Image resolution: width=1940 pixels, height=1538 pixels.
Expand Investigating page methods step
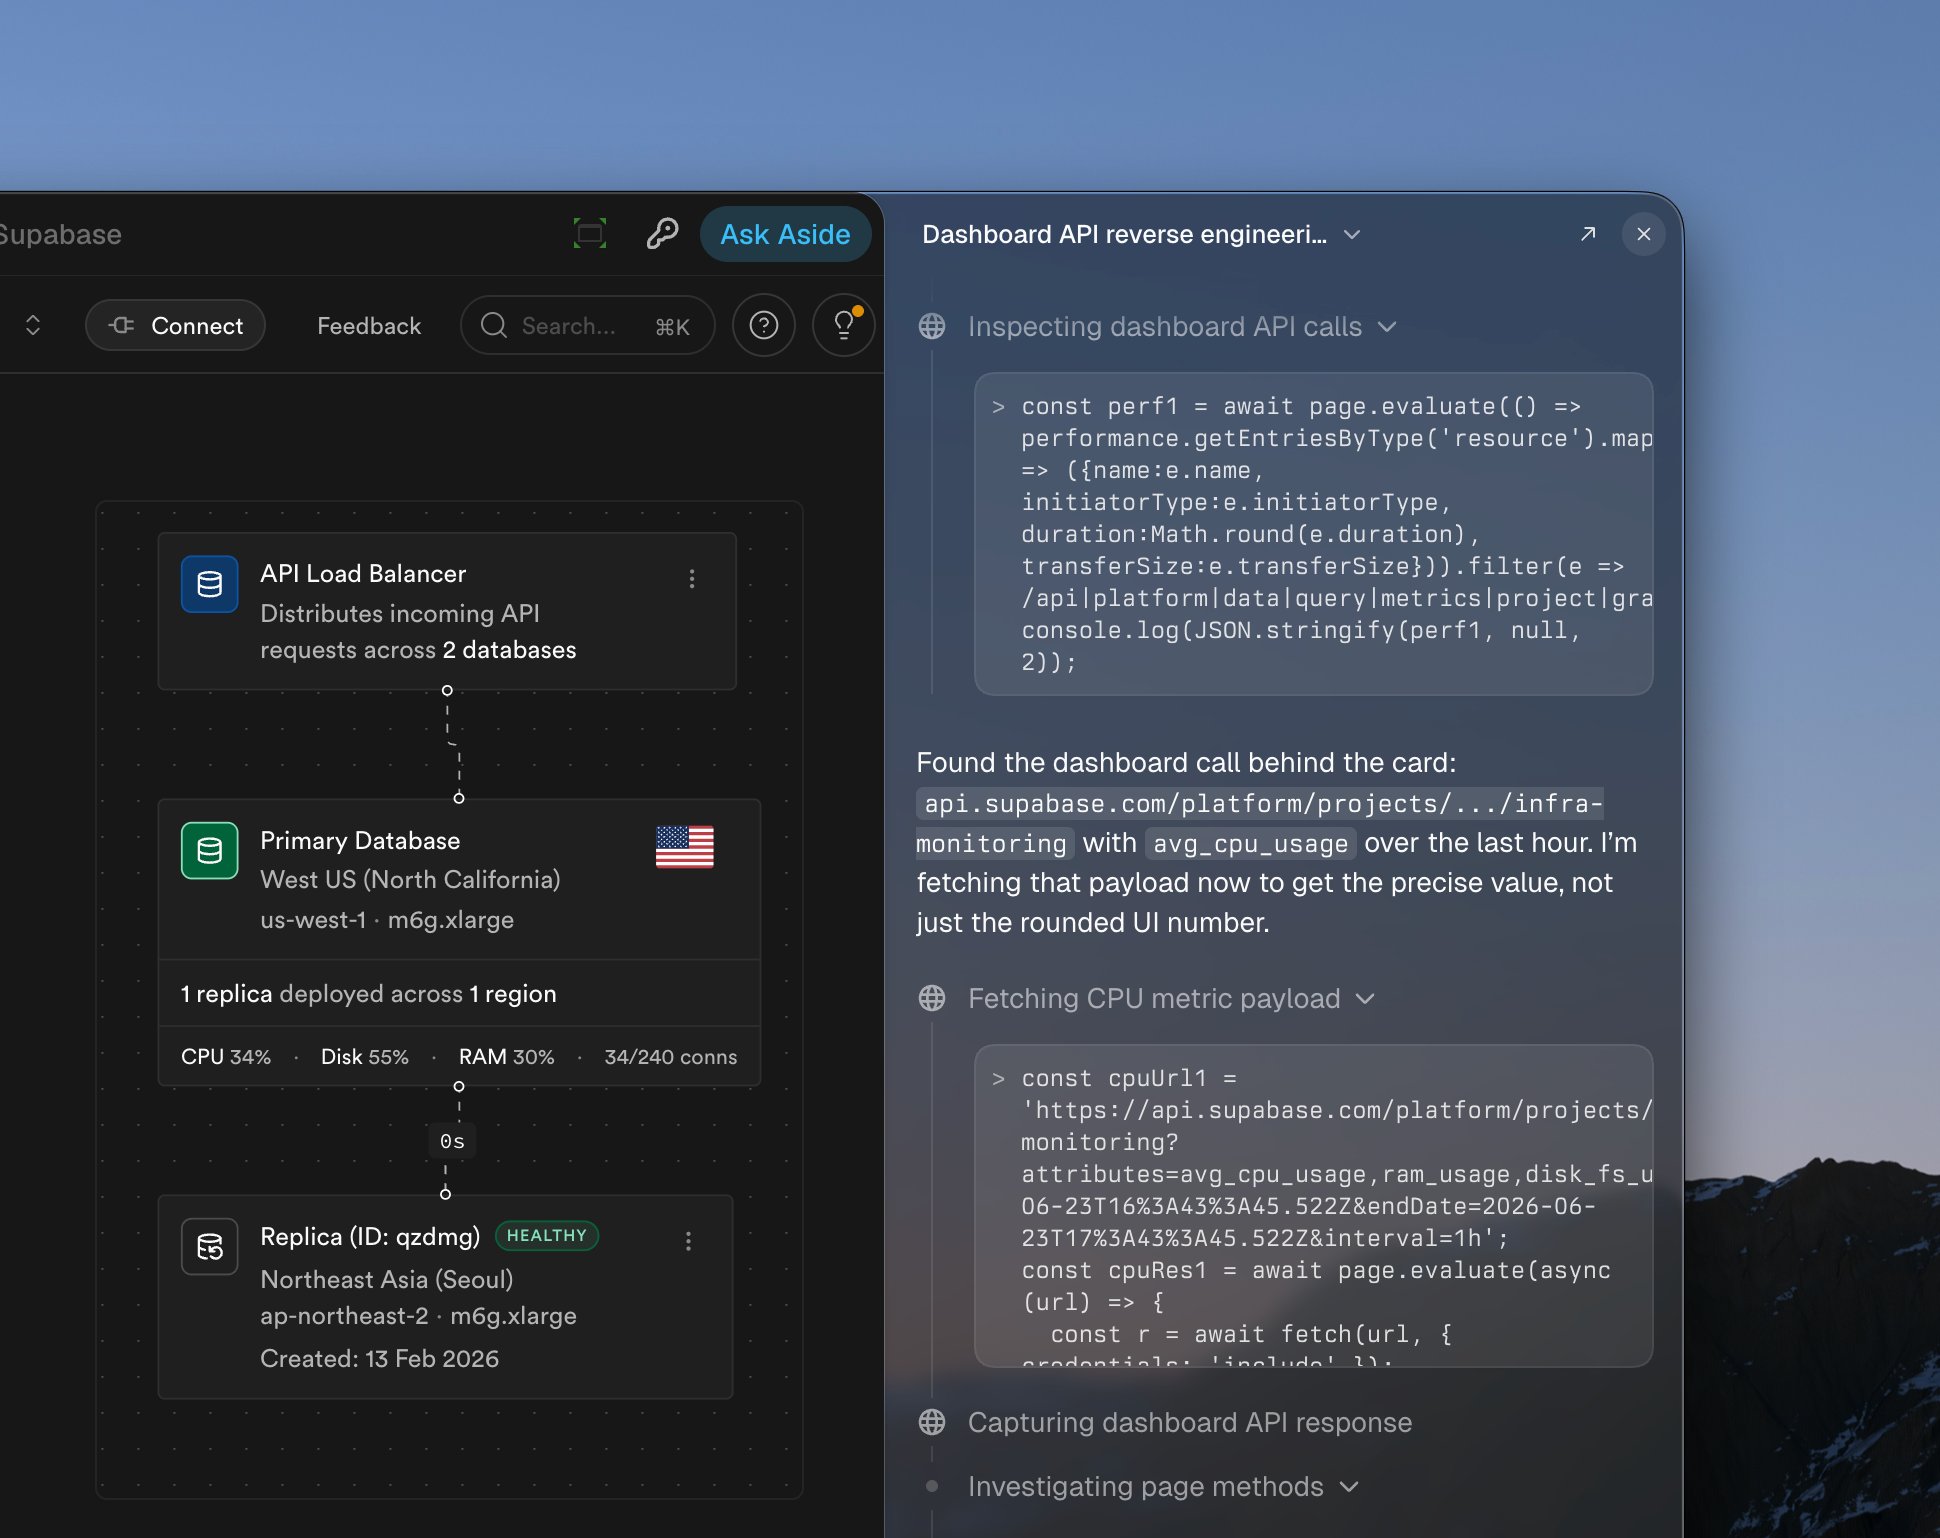(1349, 1487)
